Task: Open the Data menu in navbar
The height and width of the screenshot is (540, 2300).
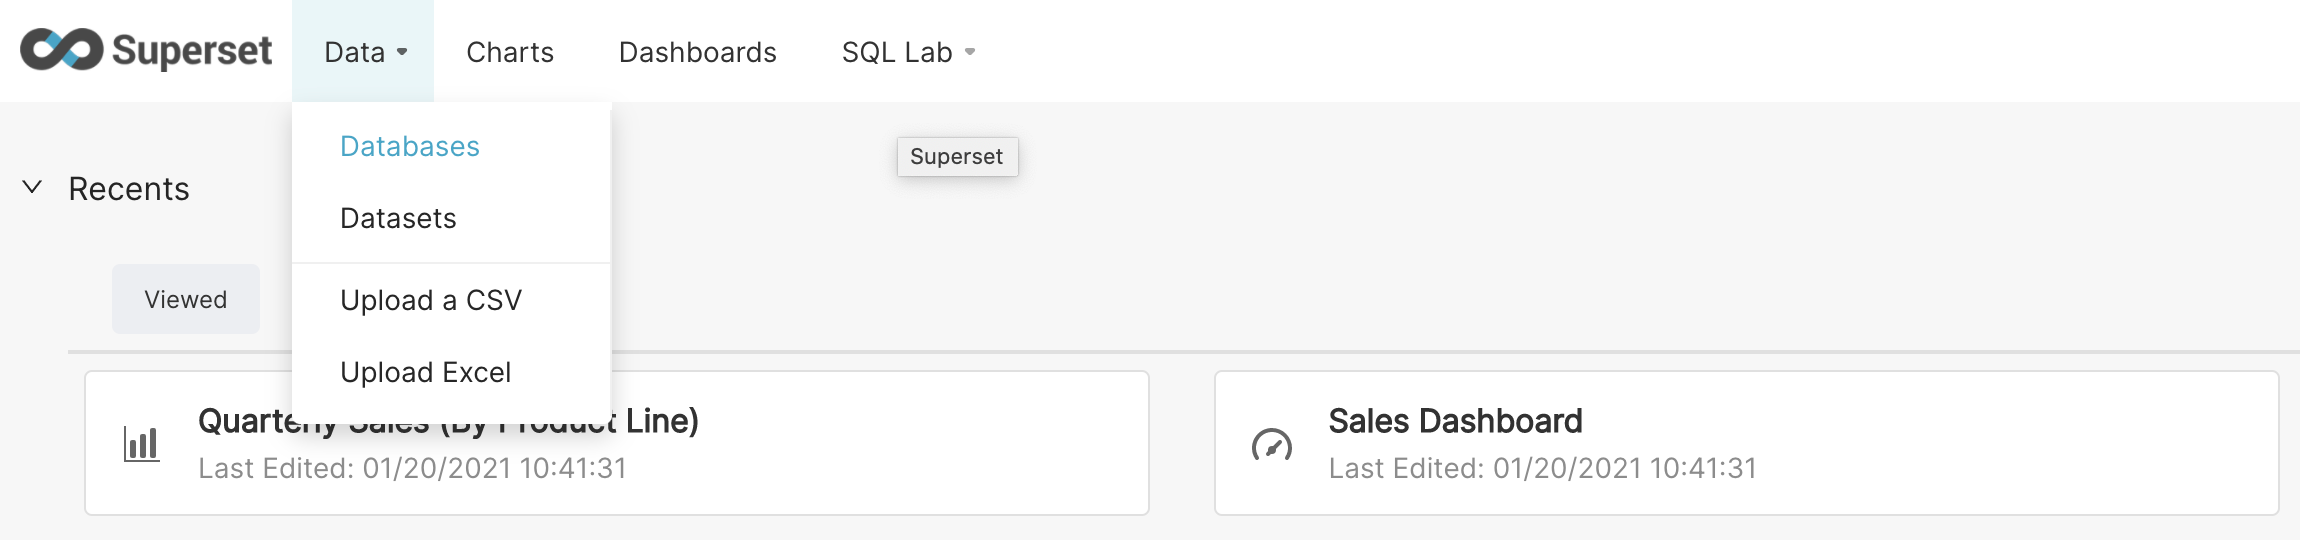Action: tap(355, 52)
